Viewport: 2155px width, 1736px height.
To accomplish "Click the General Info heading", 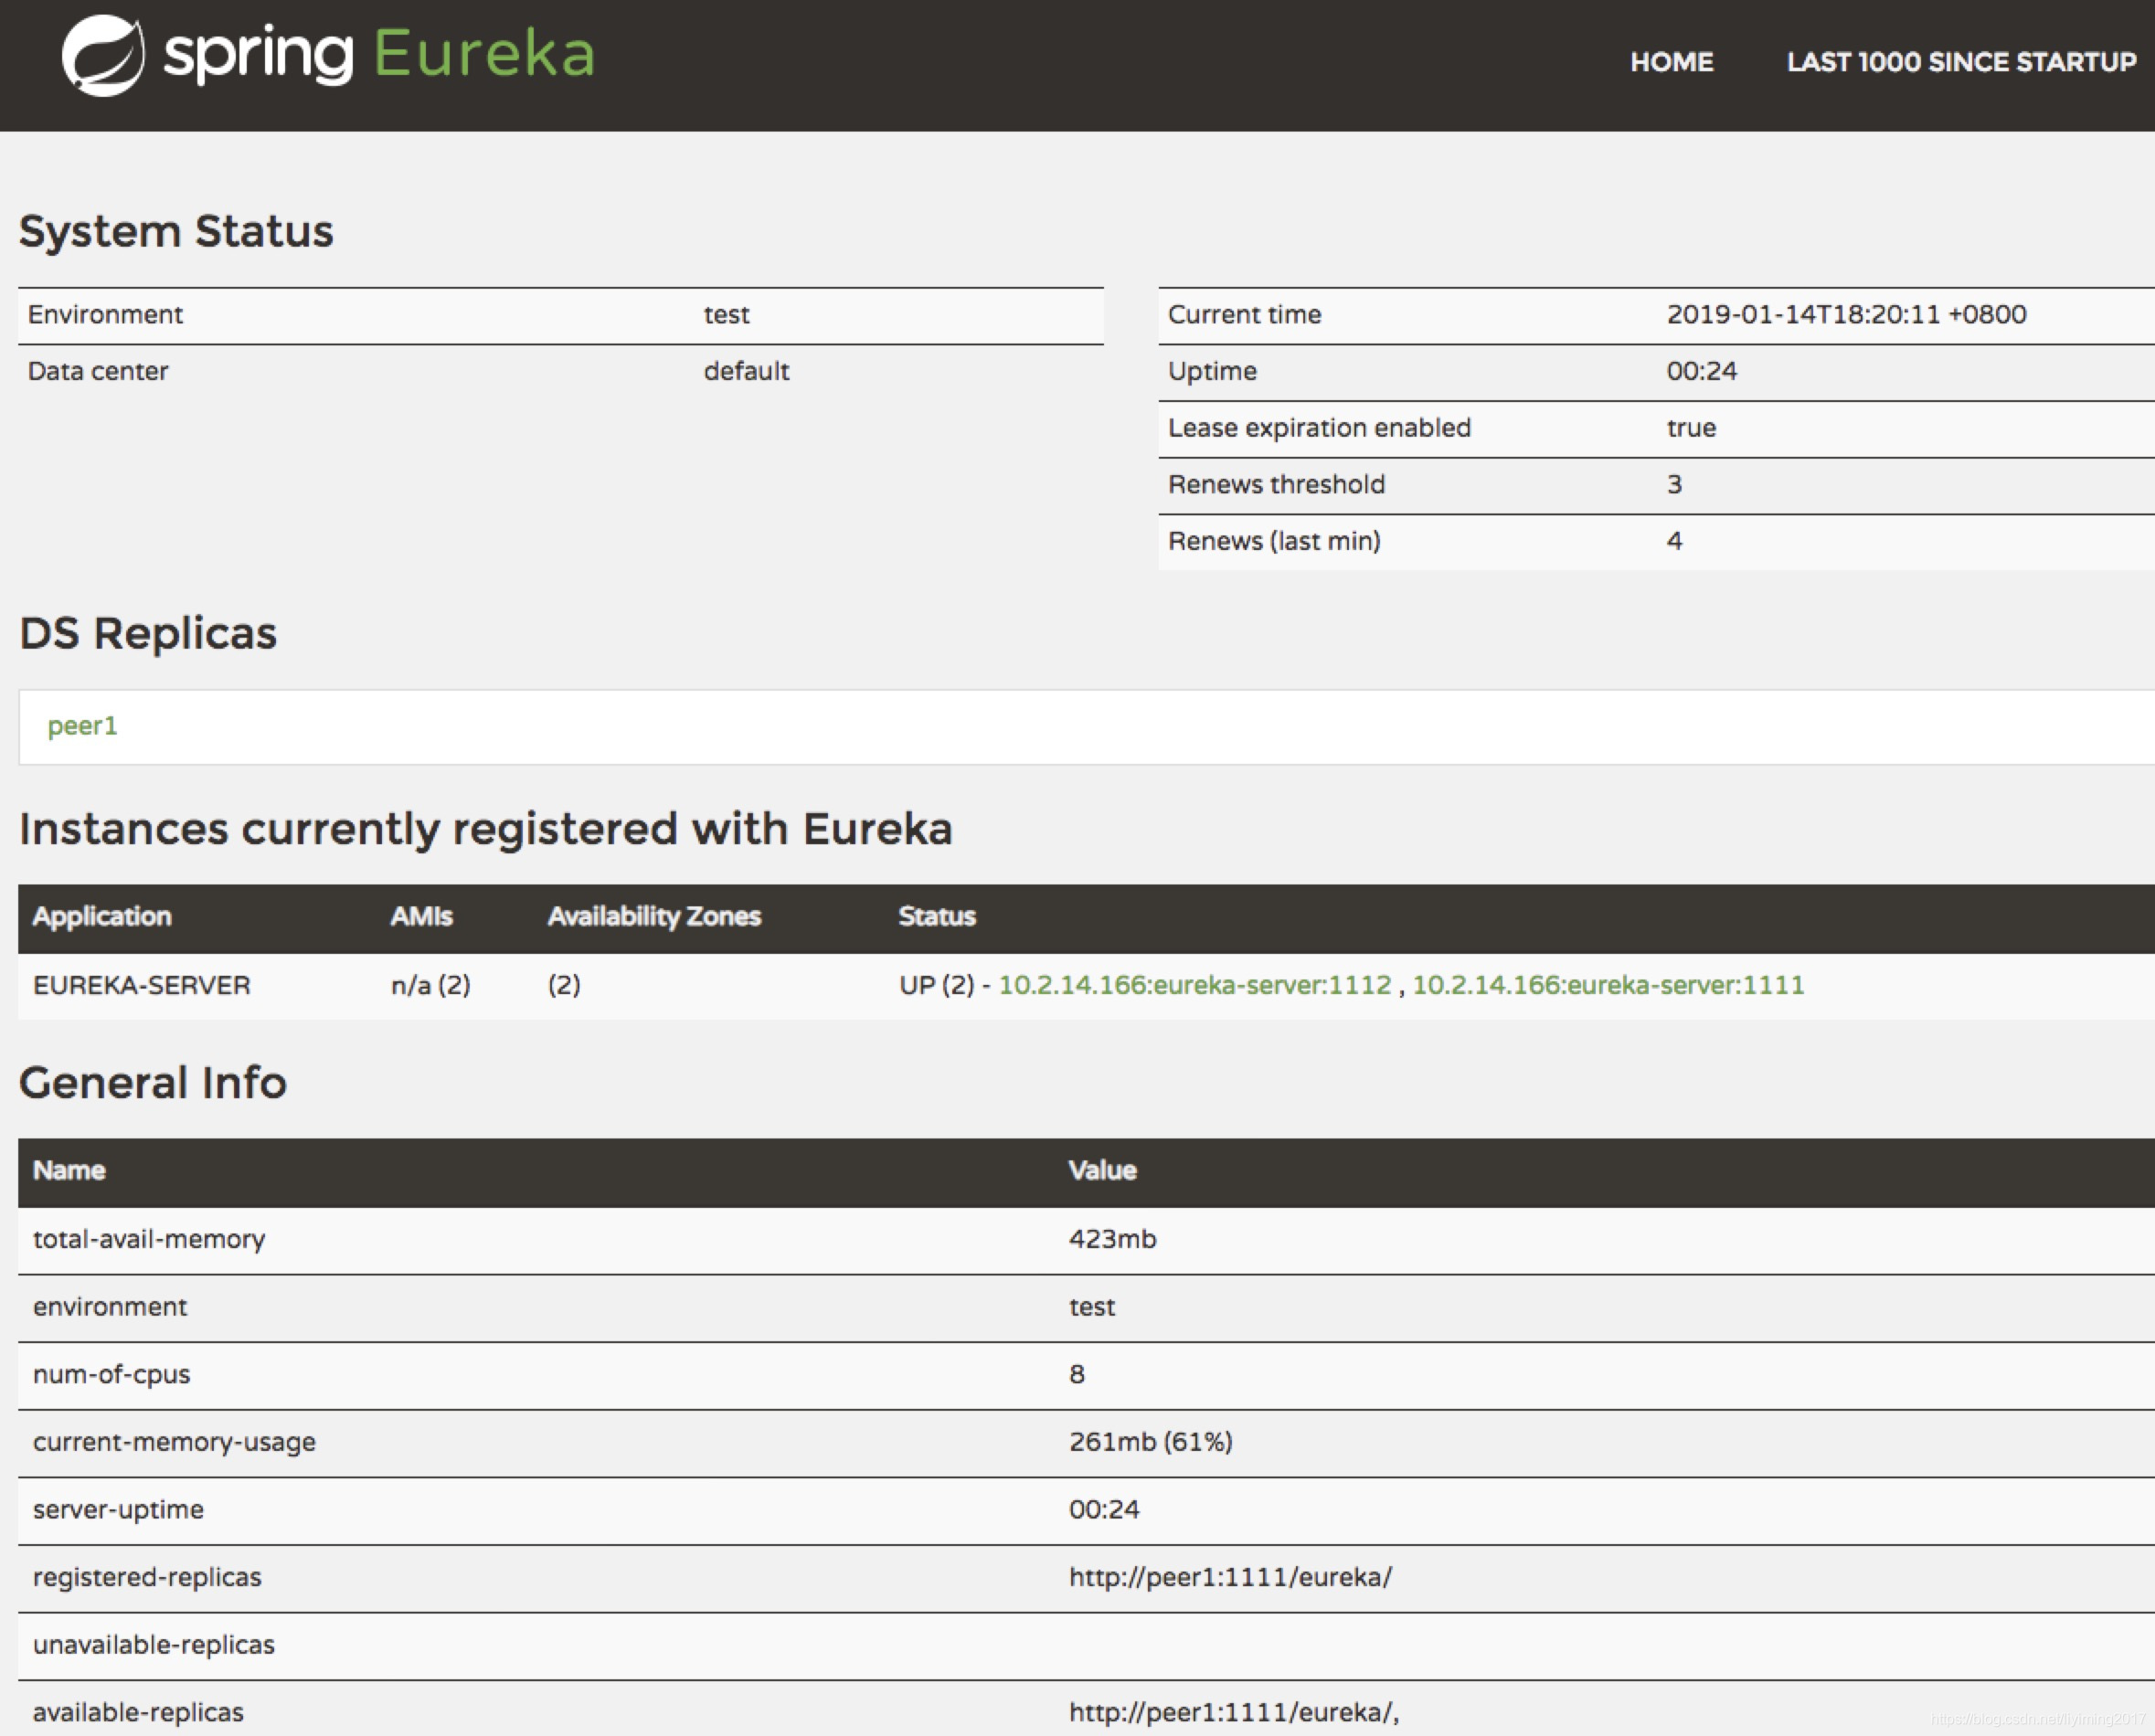I will point(153,1083).
